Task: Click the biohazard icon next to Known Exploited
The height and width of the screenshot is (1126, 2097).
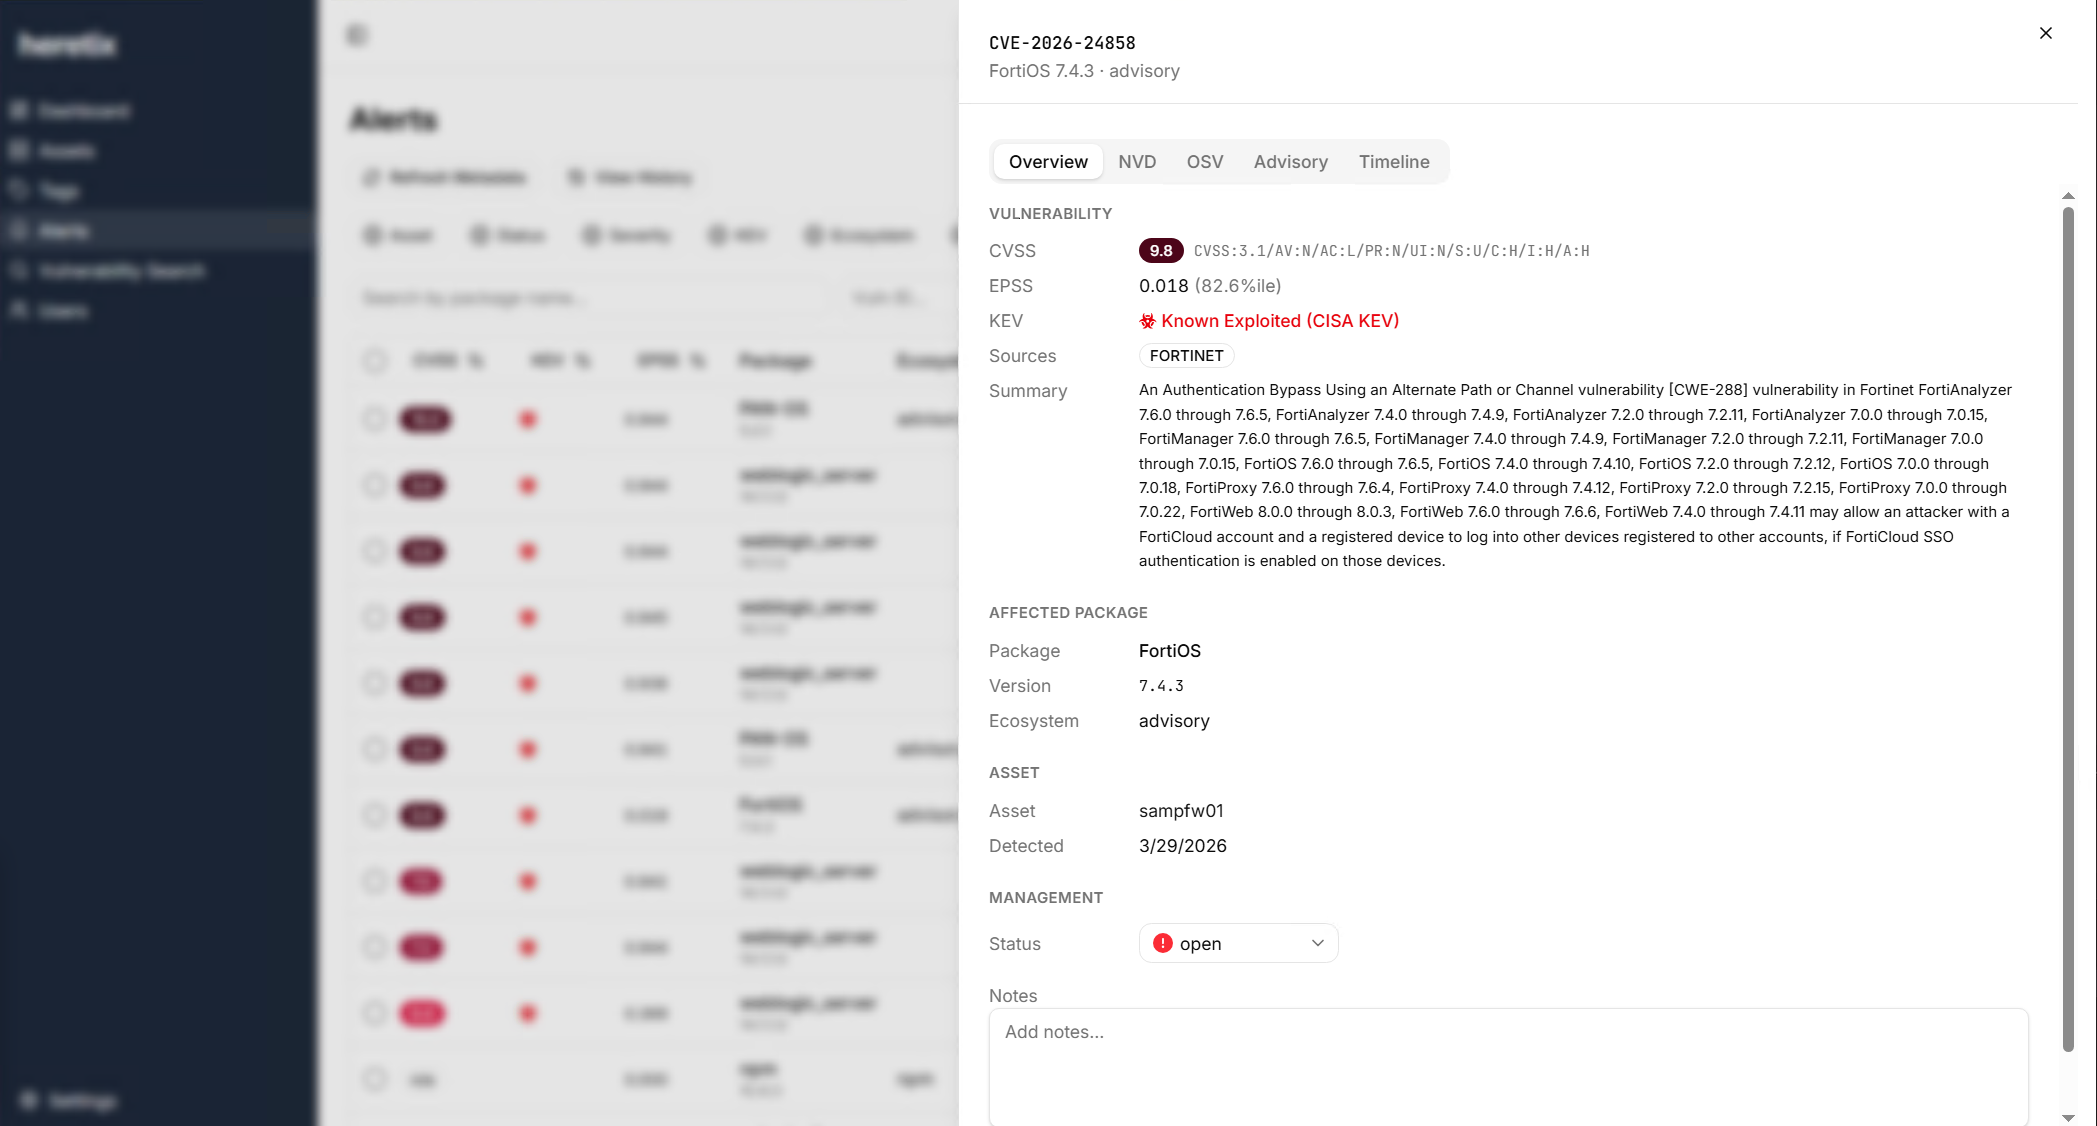Action: click(x=1147, y=320)
